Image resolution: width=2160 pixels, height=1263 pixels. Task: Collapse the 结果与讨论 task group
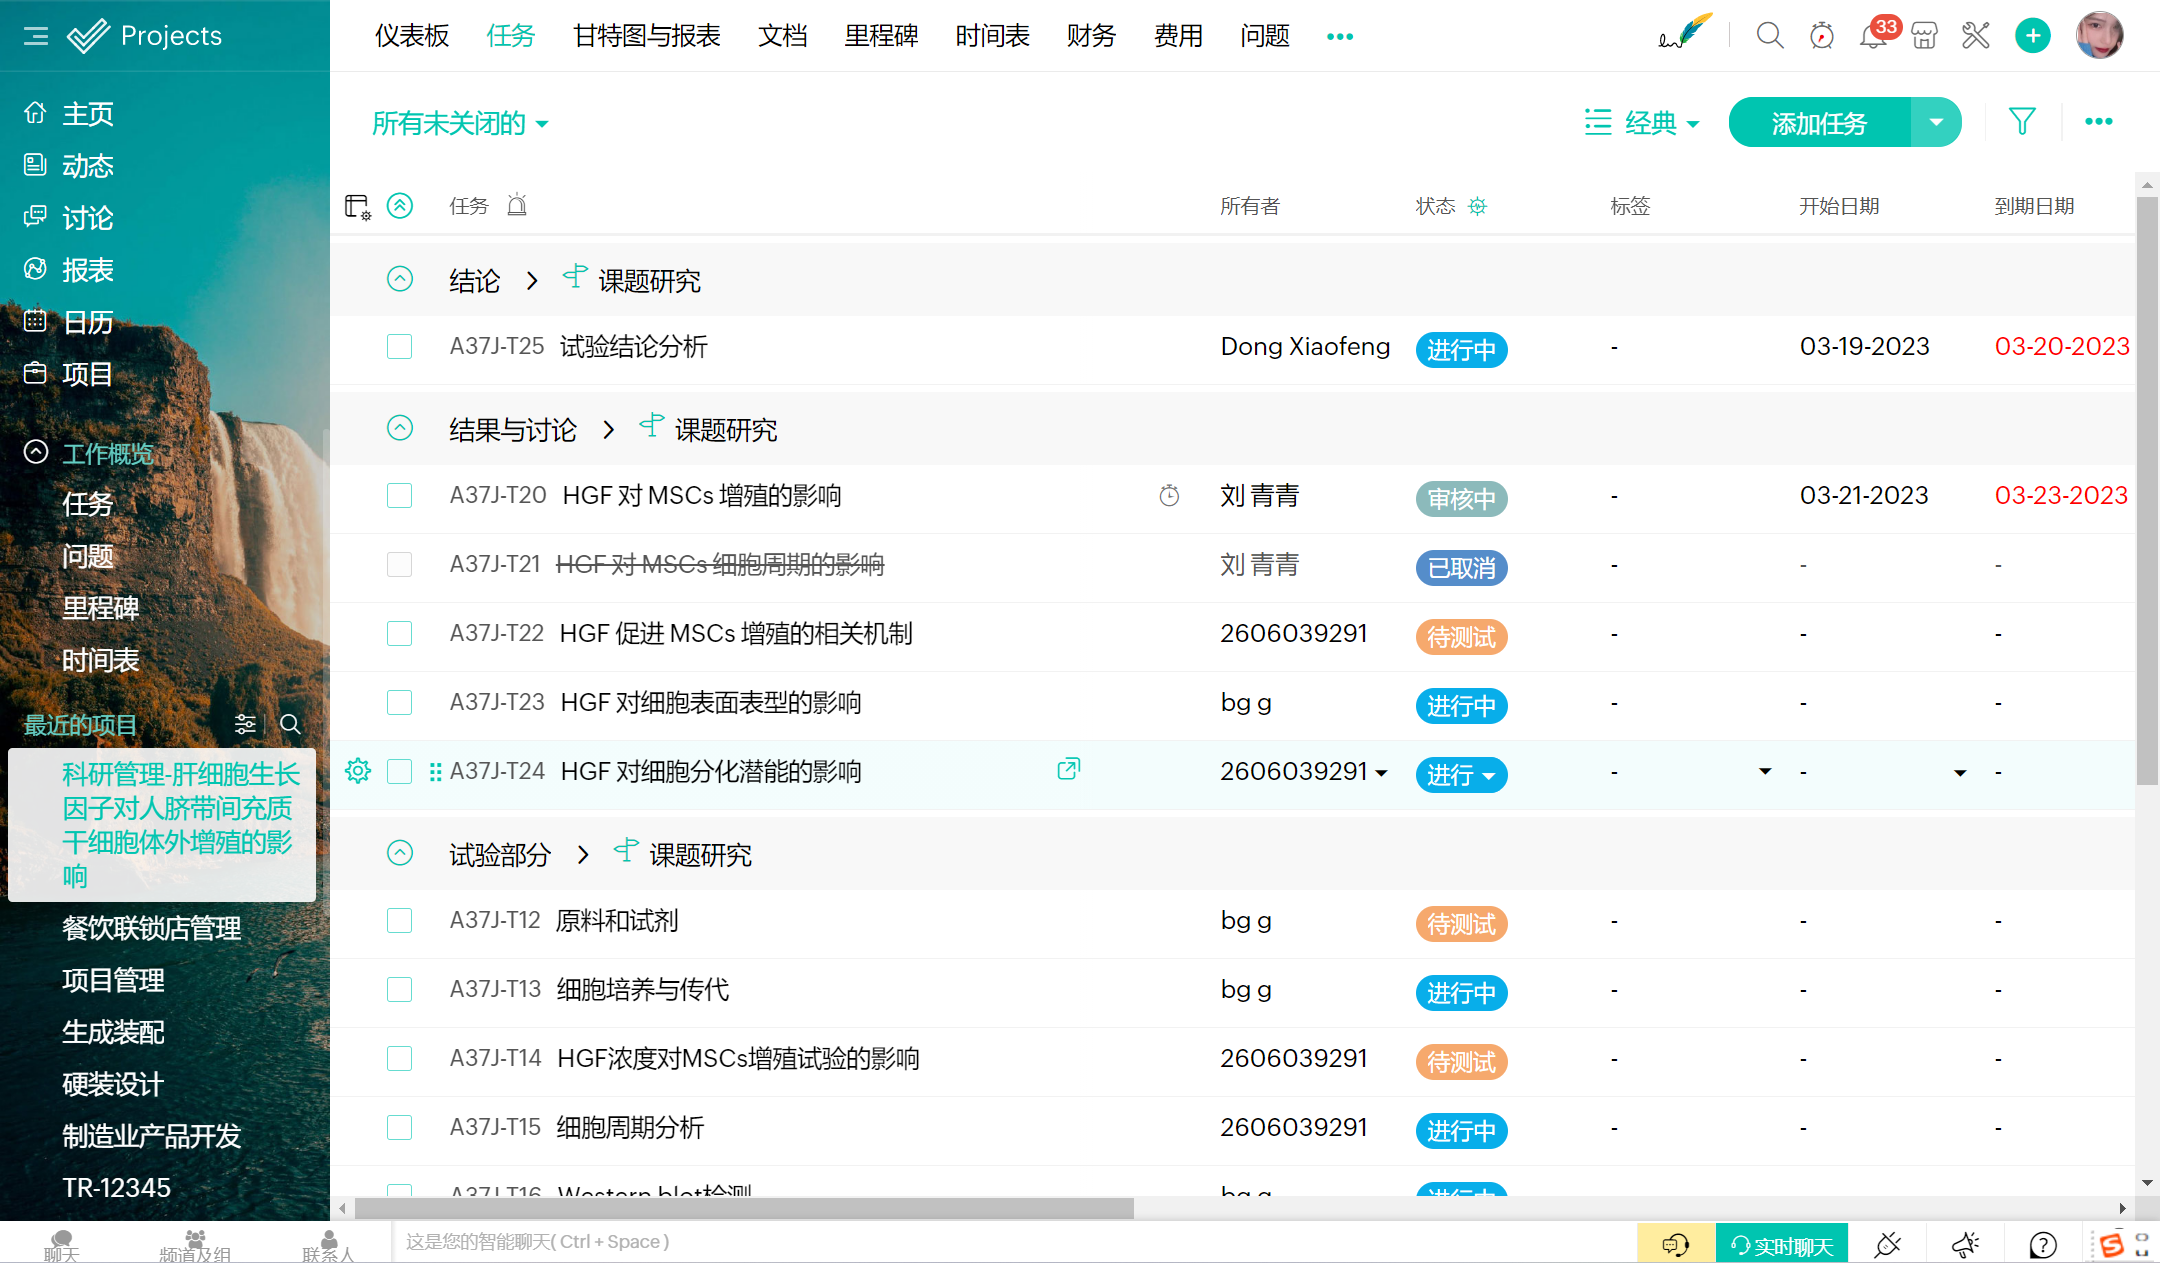tap(399, 429)
